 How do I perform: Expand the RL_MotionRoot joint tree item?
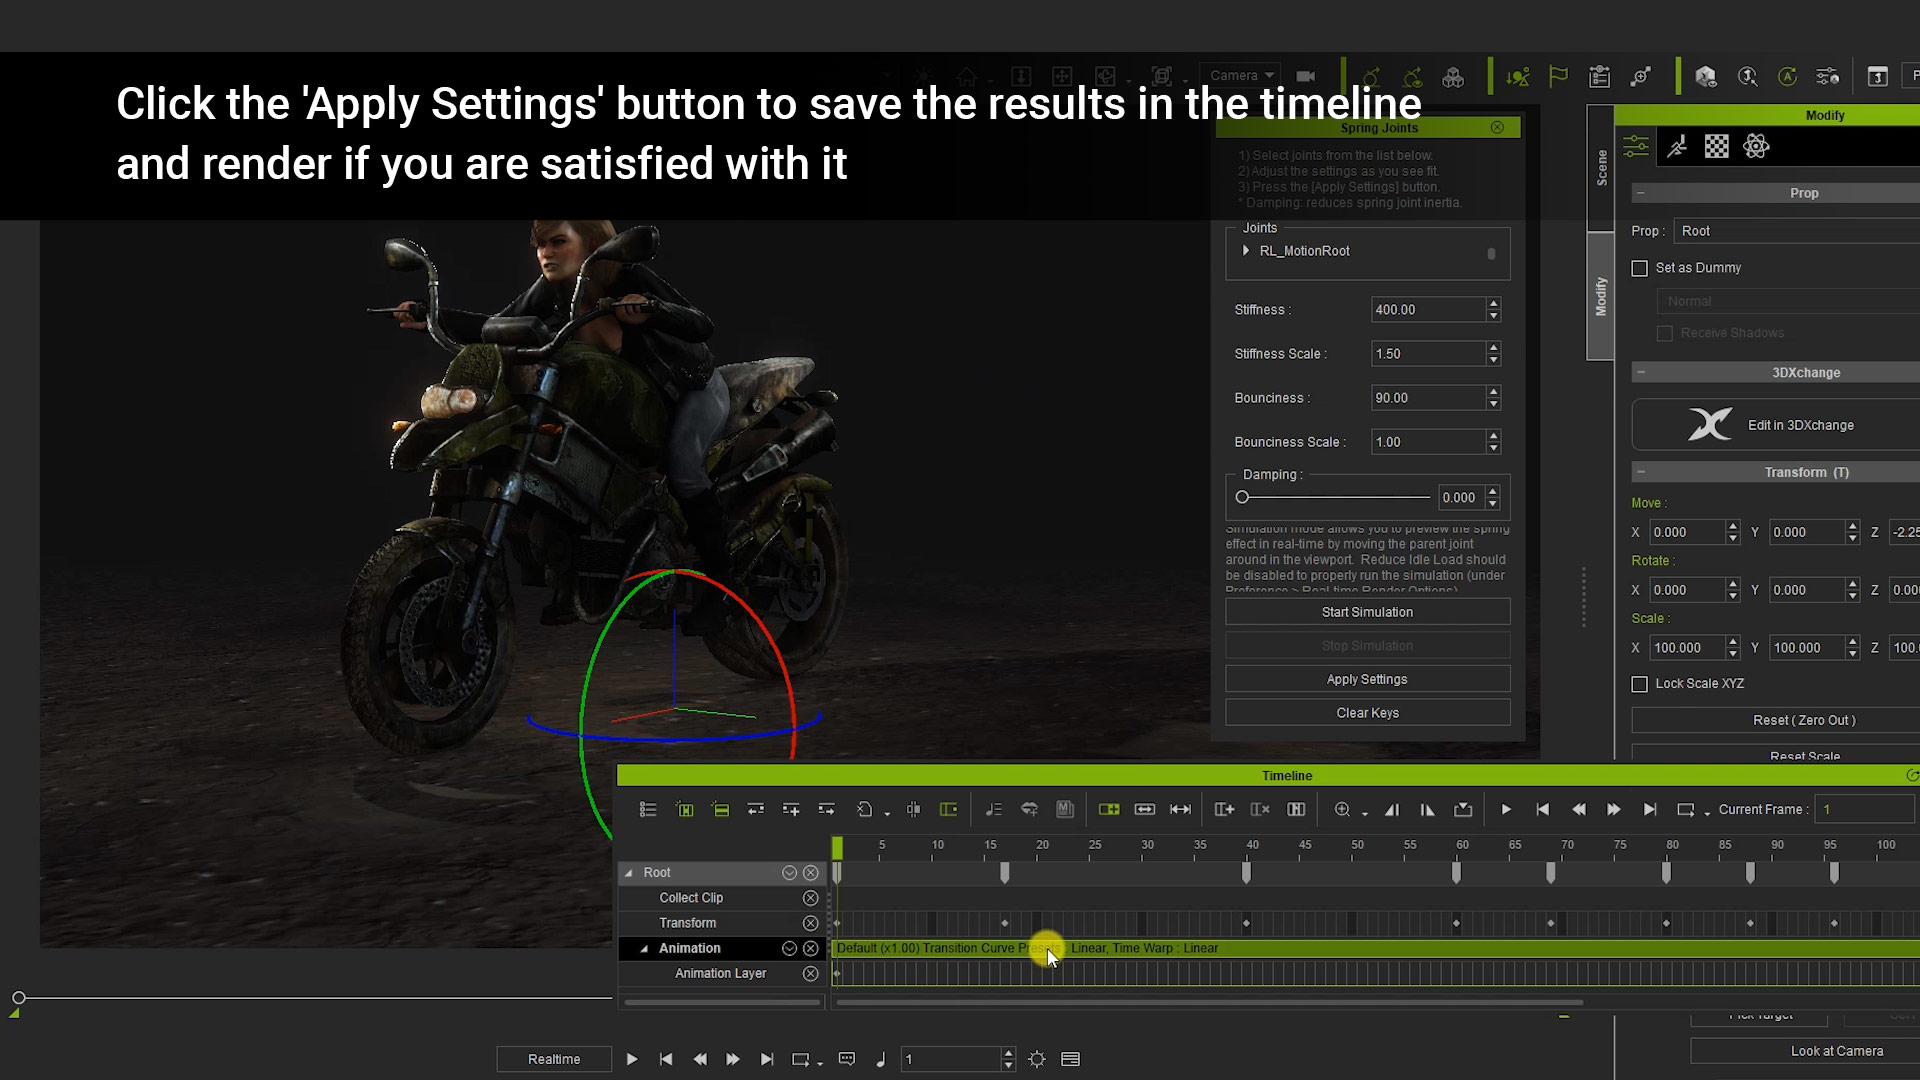[1246, 251]
